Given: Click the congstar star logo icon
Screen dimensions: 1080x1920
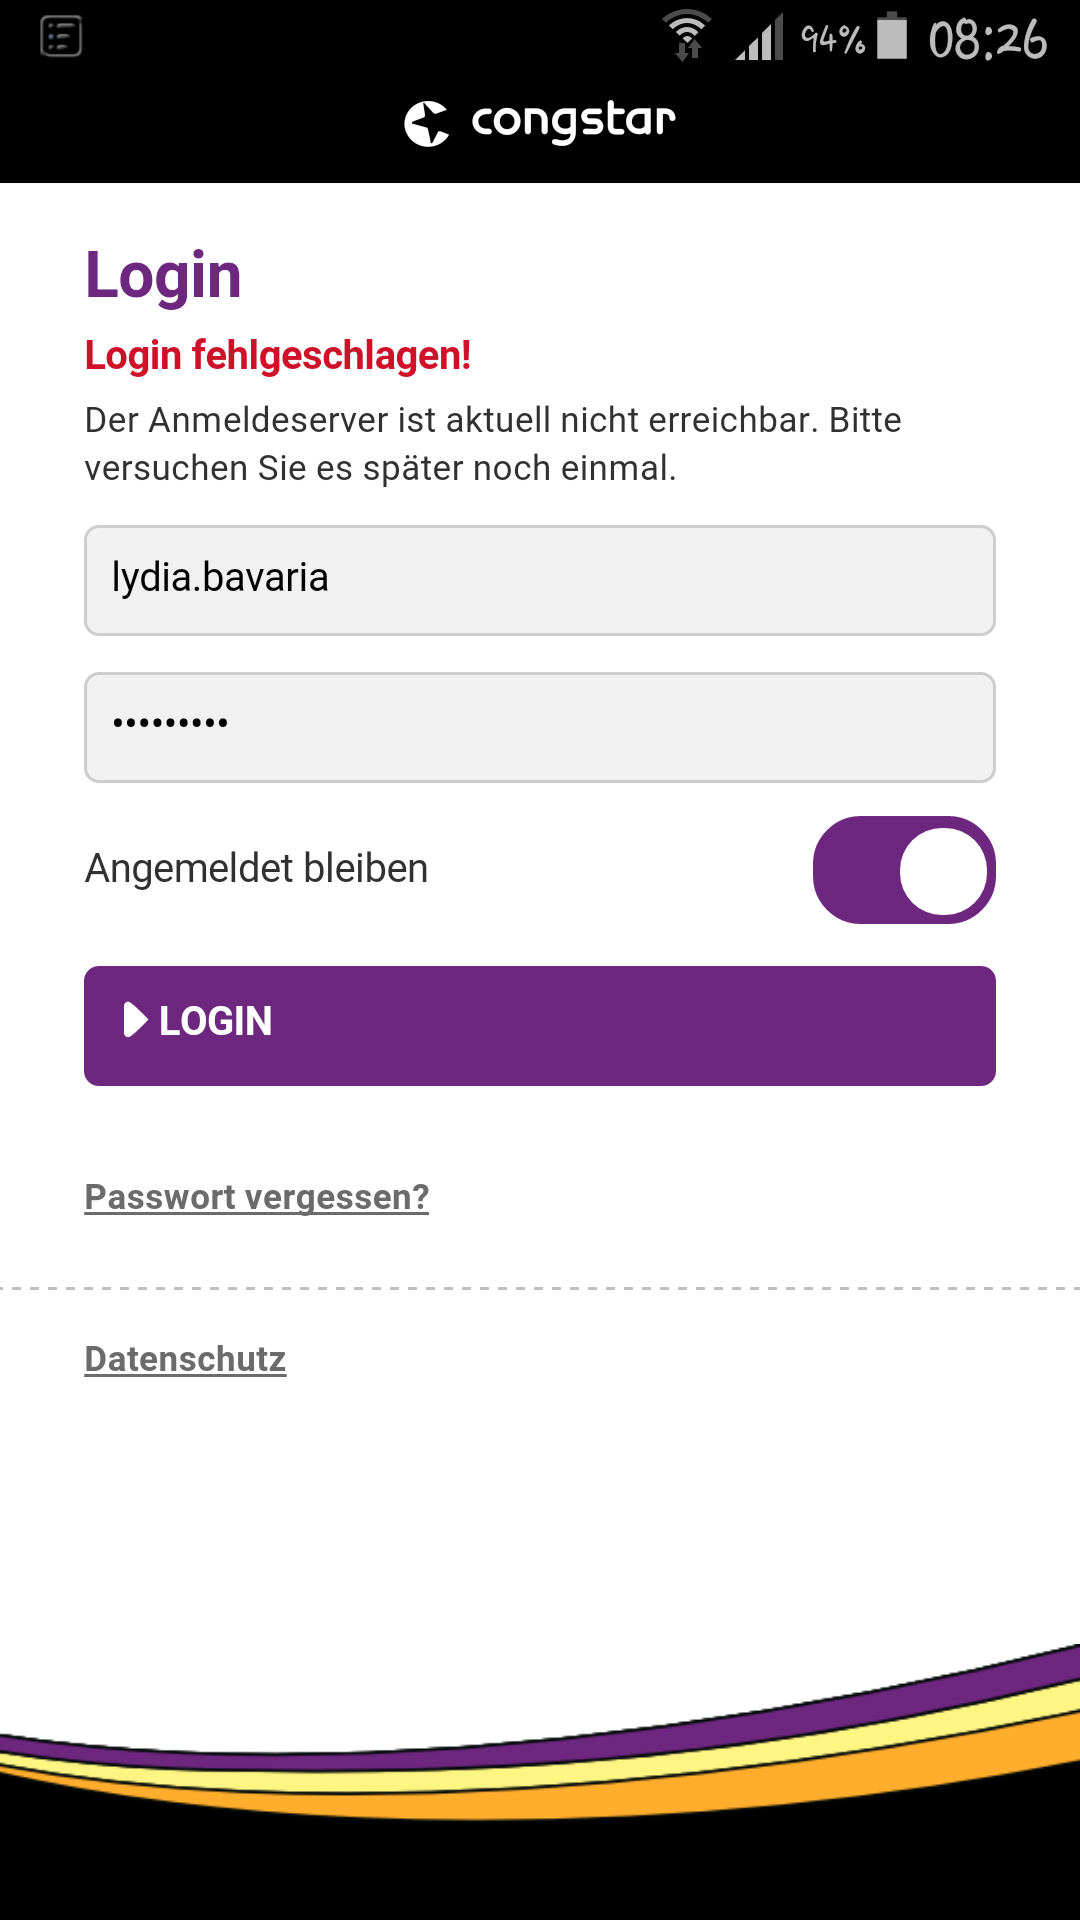Looking at the screenshot, I should 427,123.
